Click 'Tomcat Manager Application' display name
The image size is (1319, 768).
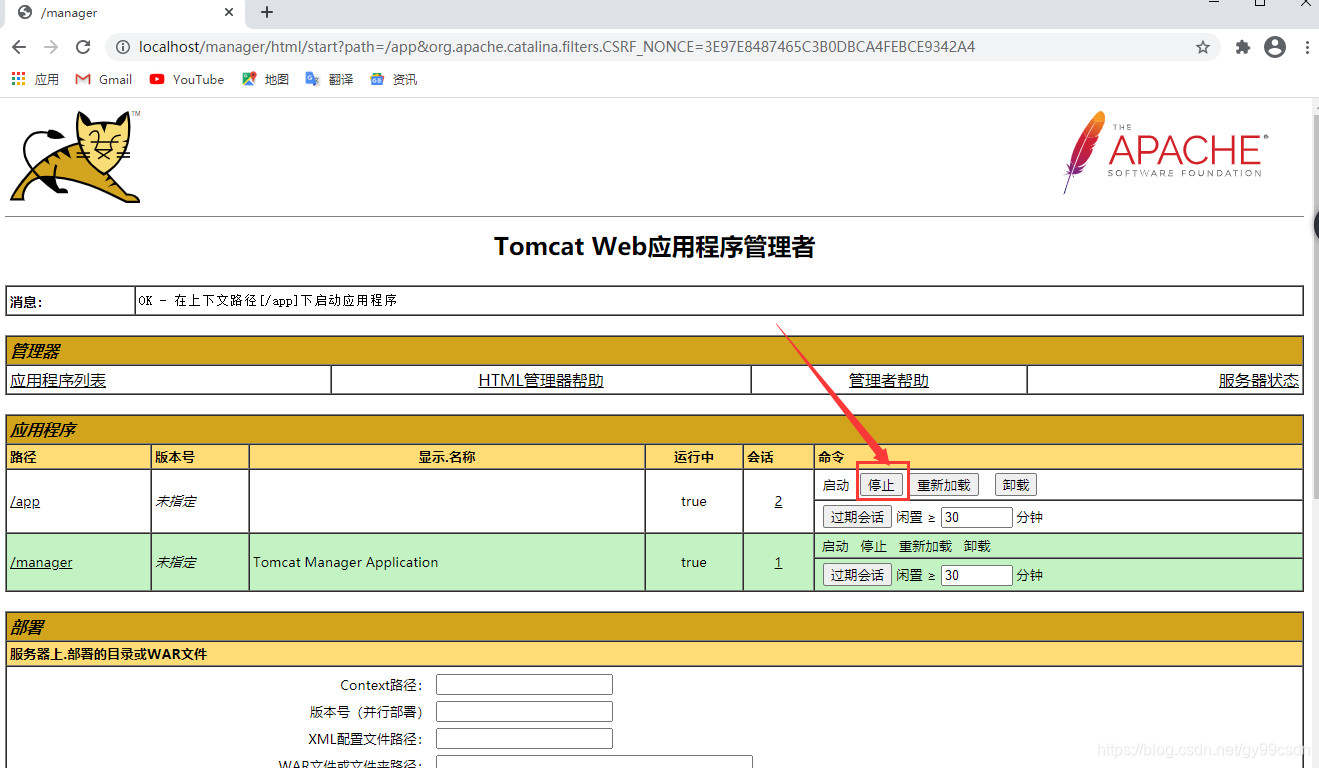(346, 562)
